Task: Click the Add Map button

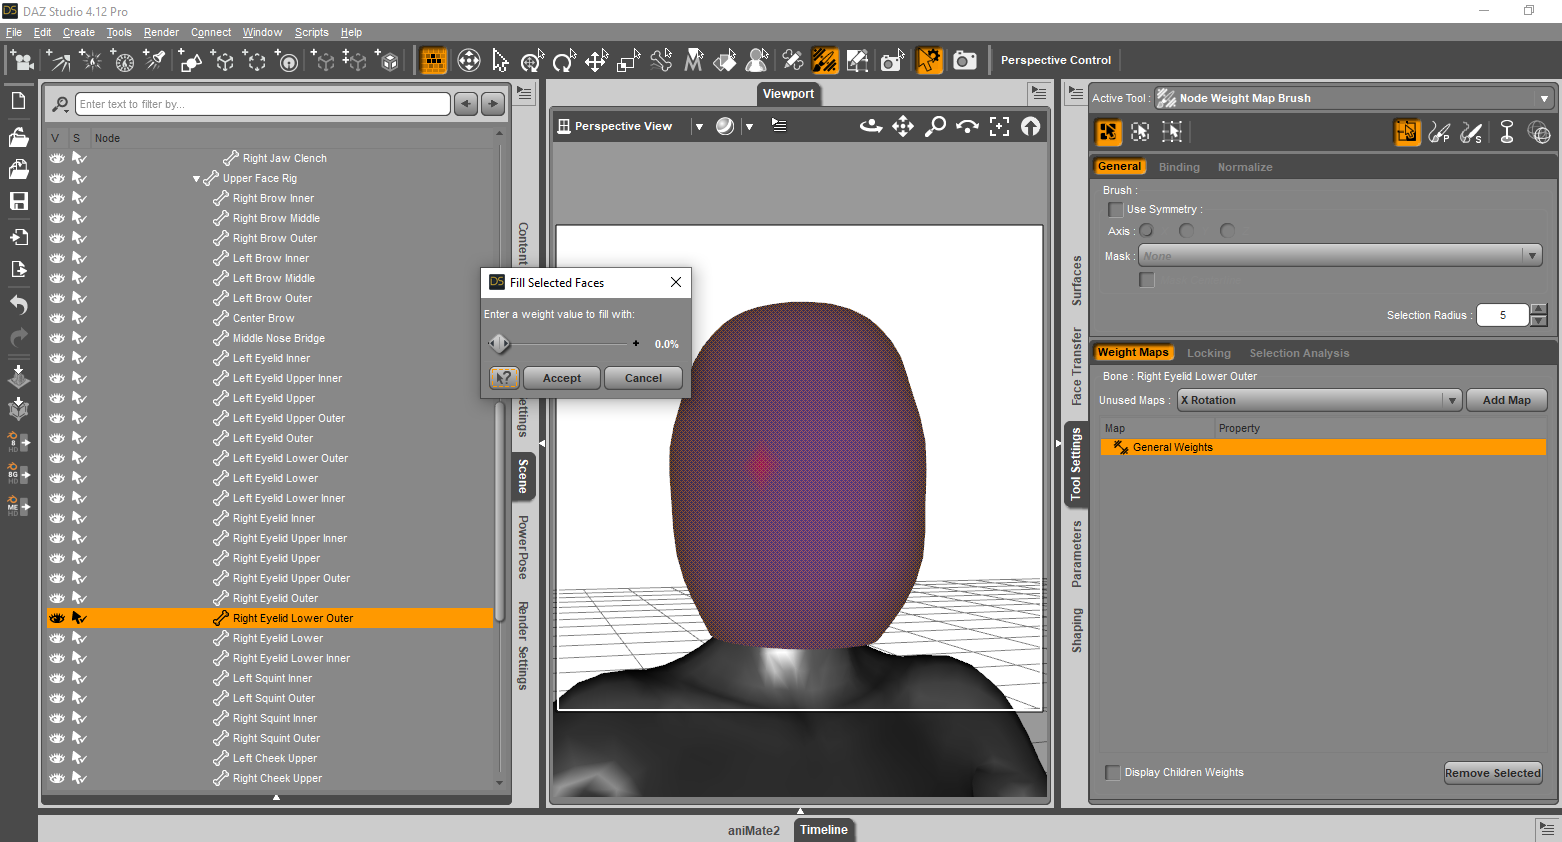Action: pos(1506,400)
